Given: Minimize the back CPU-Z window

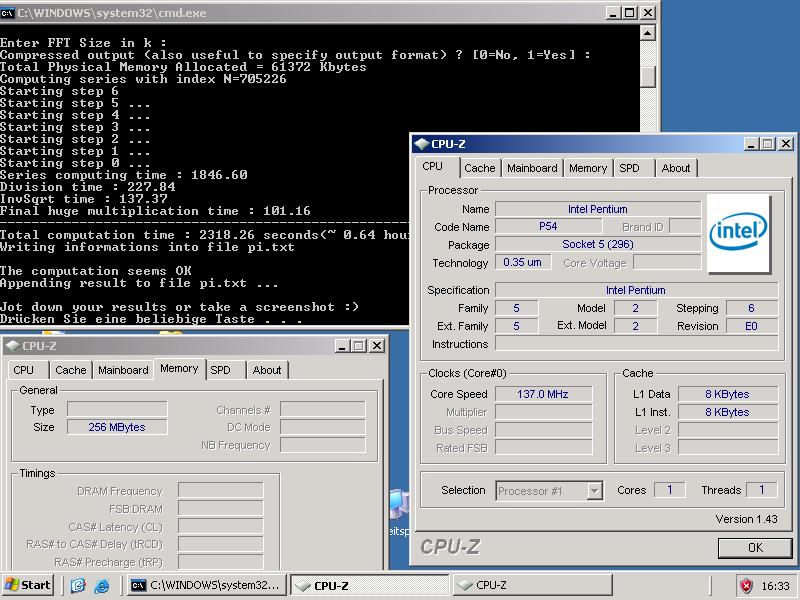Looking at the screenshot, I should (342, 346).
